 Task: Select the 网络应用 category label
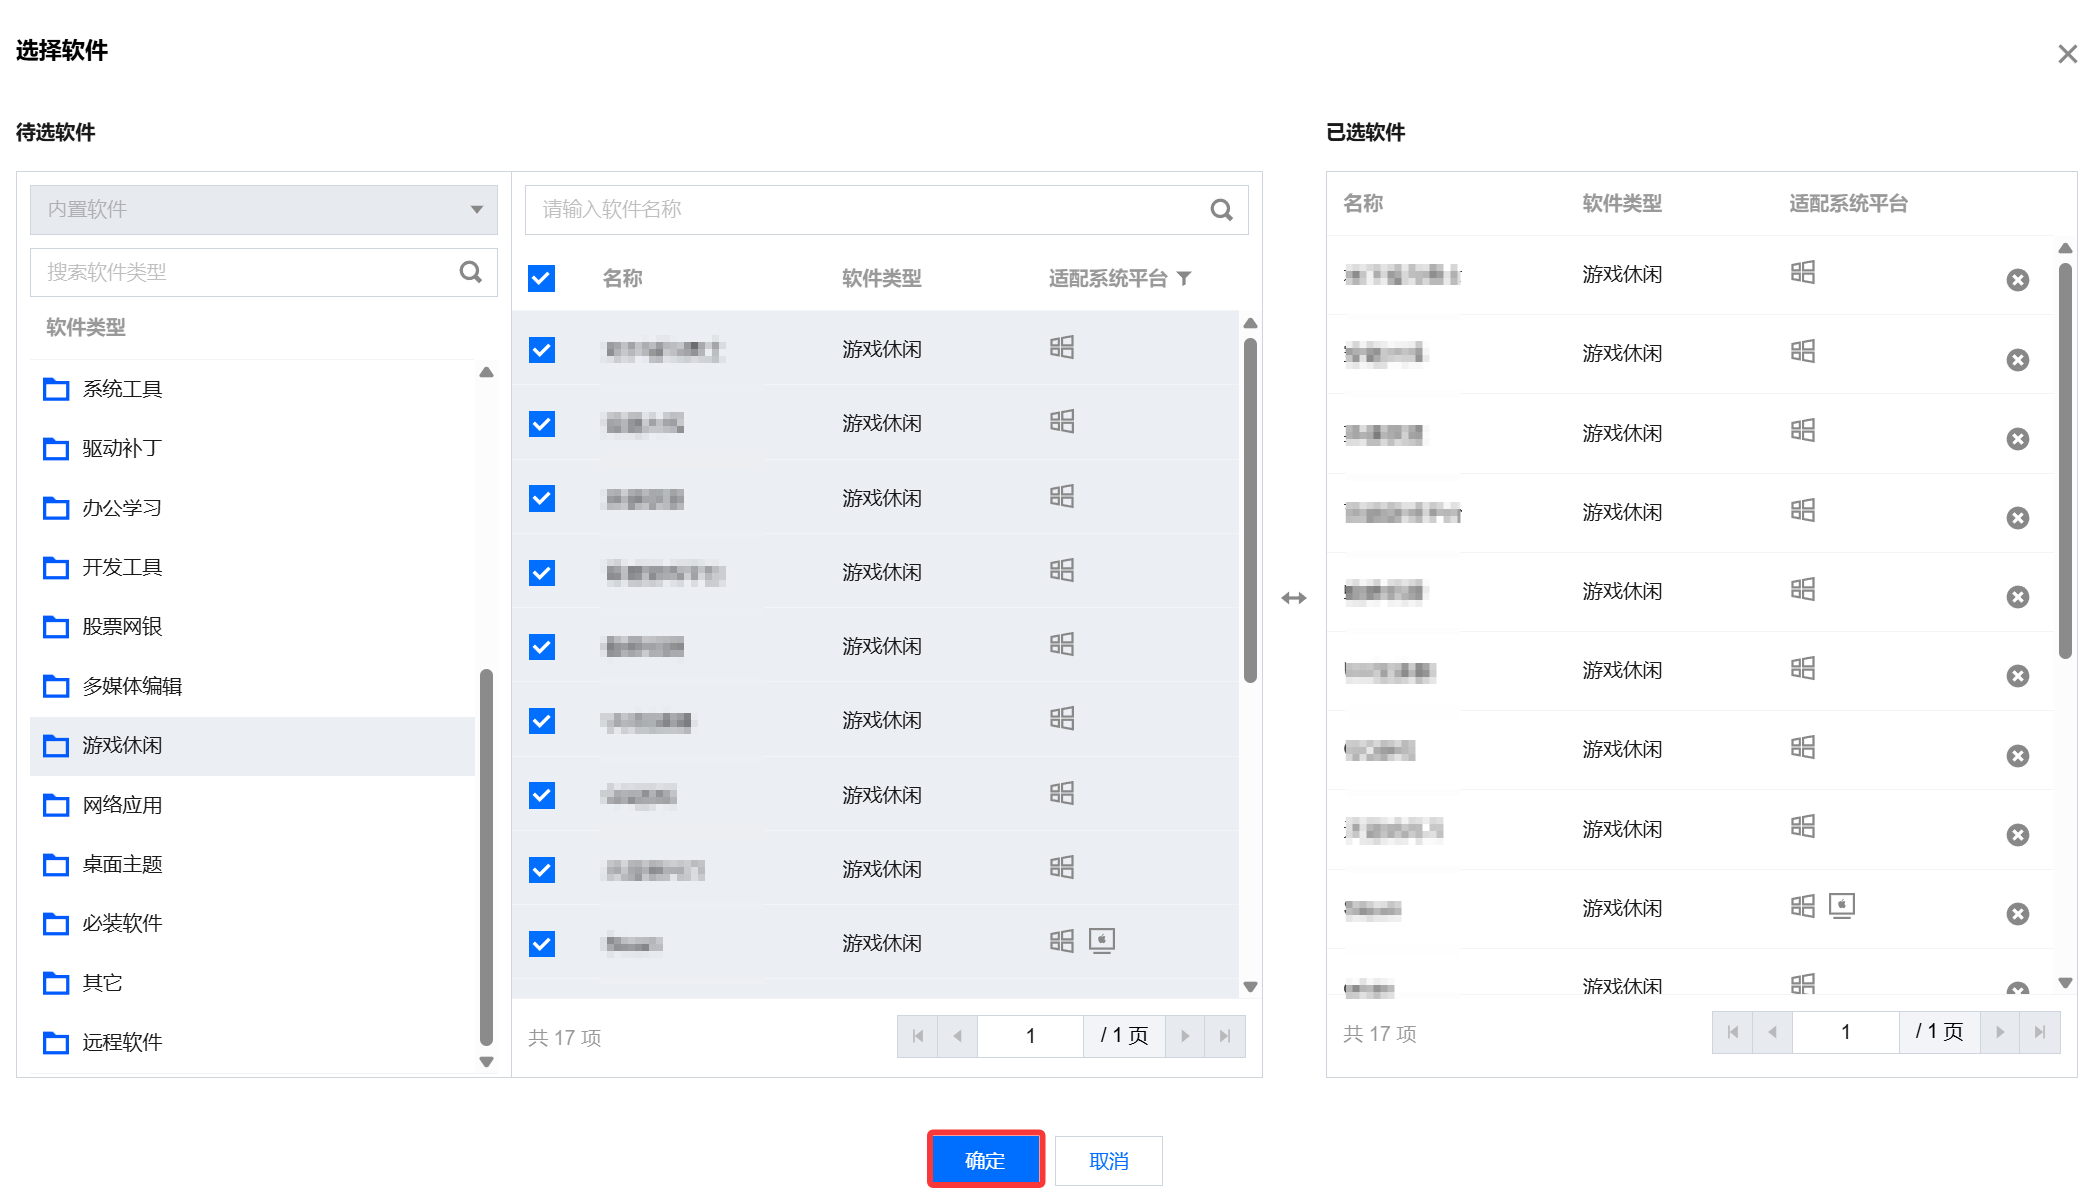click(x=122, y=805)
